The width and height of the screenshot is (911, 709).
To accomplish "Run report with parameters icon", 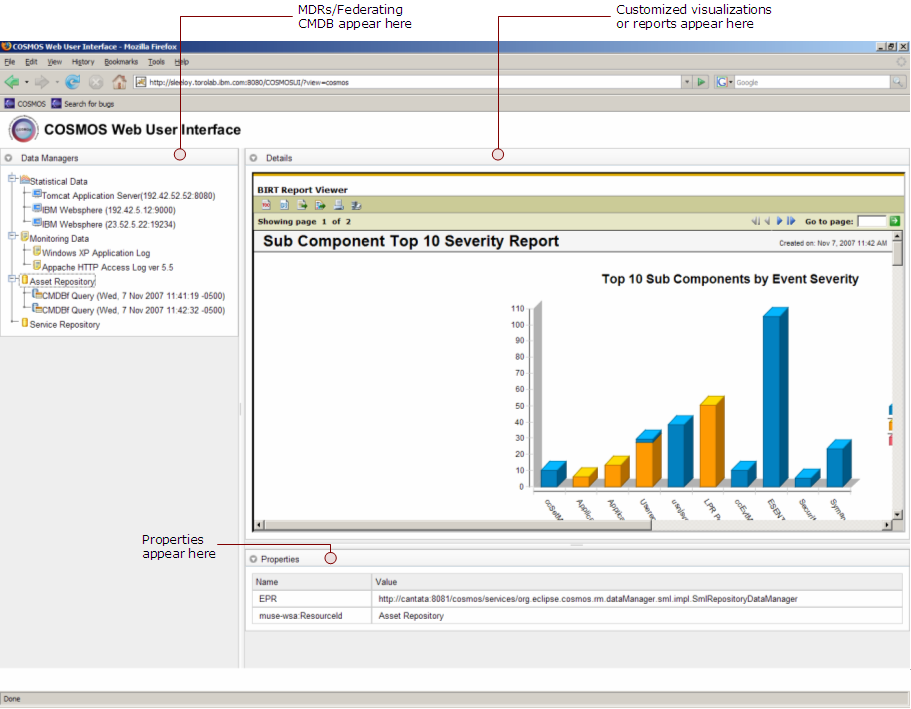I will (x=284, y=205).
